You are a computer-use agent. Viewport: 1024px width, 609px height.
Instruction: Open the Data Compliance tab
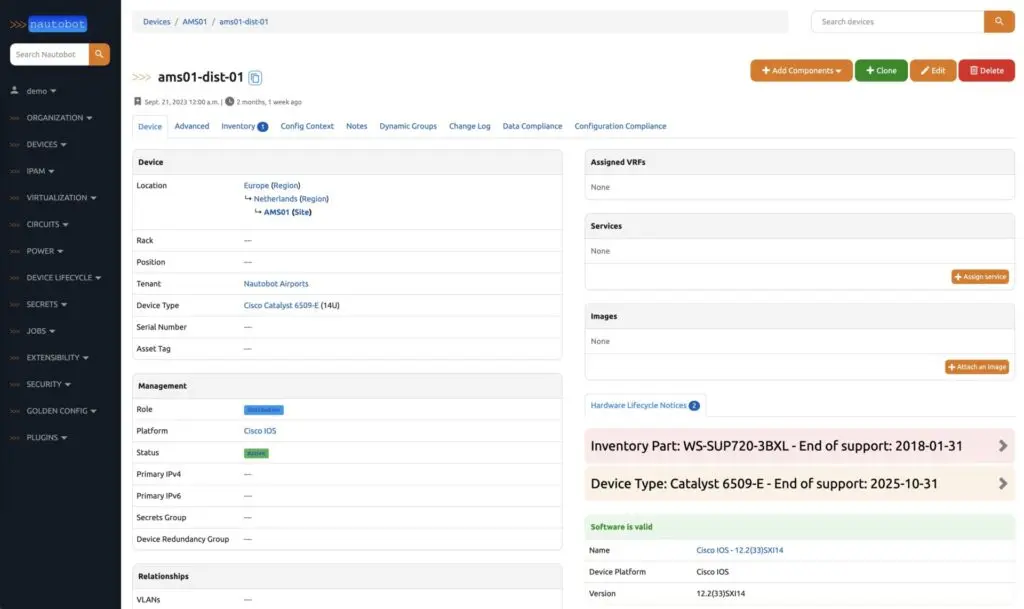pos(532,126)
